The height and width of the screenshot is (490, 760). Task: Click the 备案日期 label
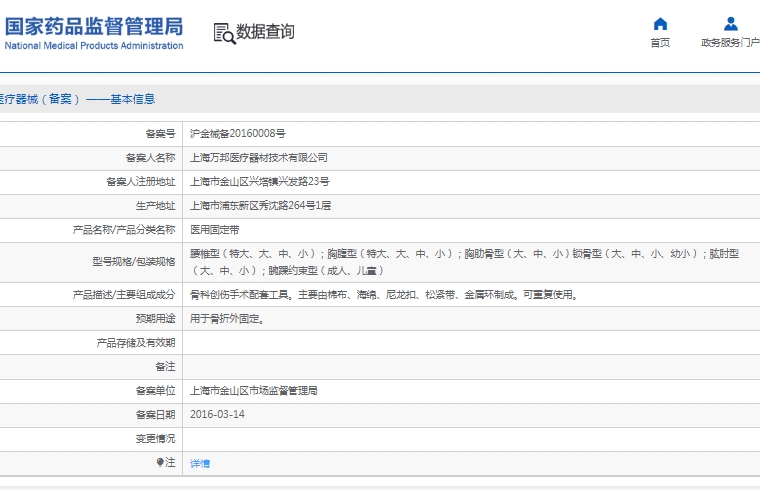(156, 415)
